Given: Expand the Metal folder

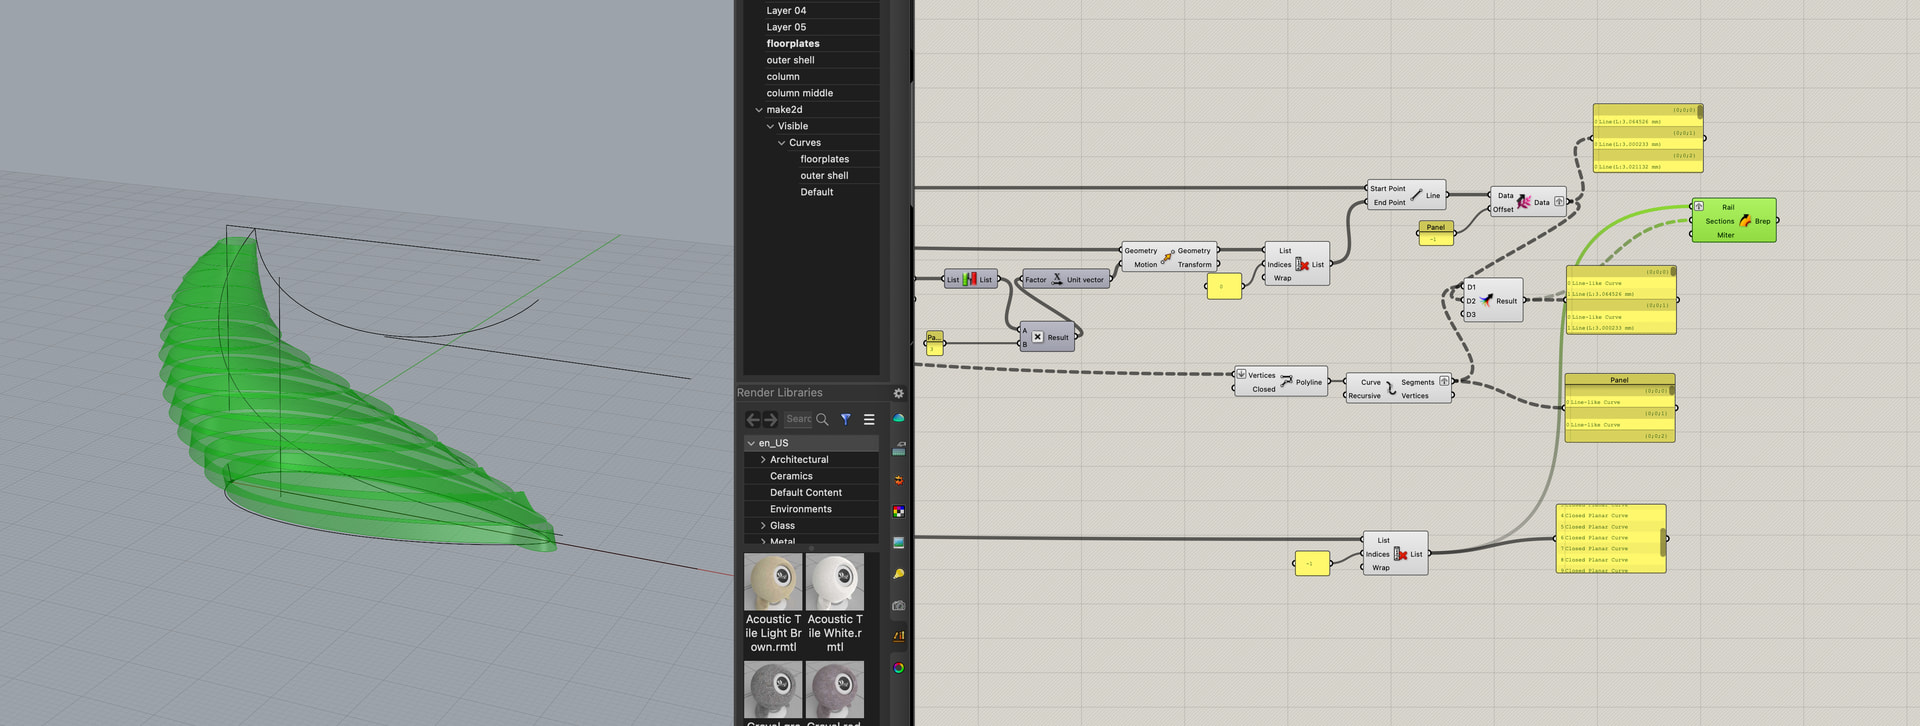Looking at the screenshot, I should pyautogui.click(x=763, y=542).
